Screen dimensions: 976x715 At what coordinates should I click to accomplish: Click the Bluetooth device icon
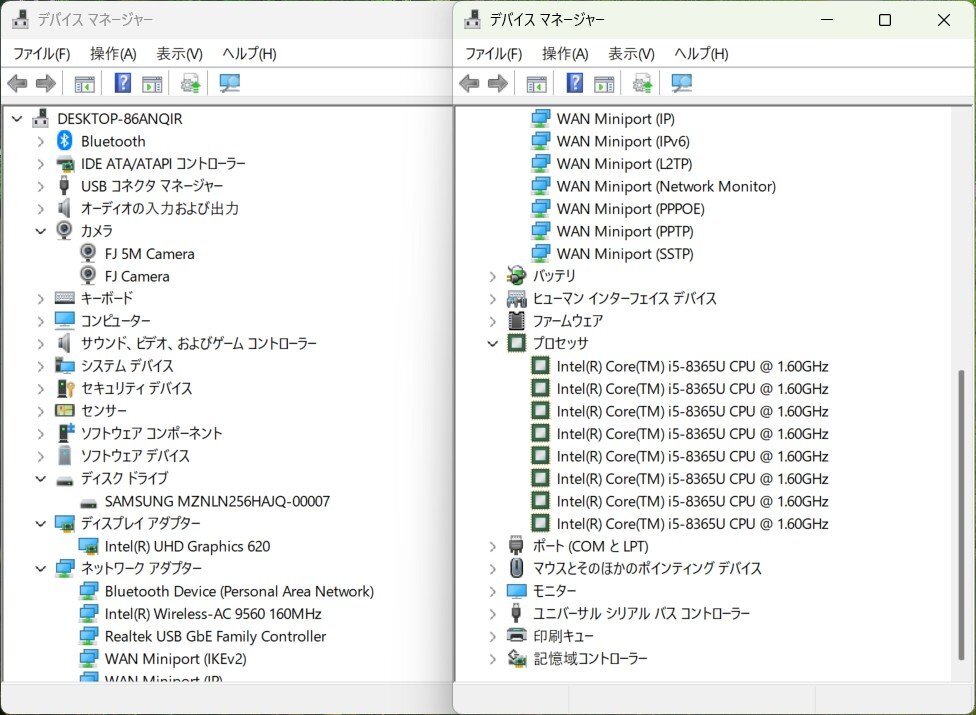point(64,141)
